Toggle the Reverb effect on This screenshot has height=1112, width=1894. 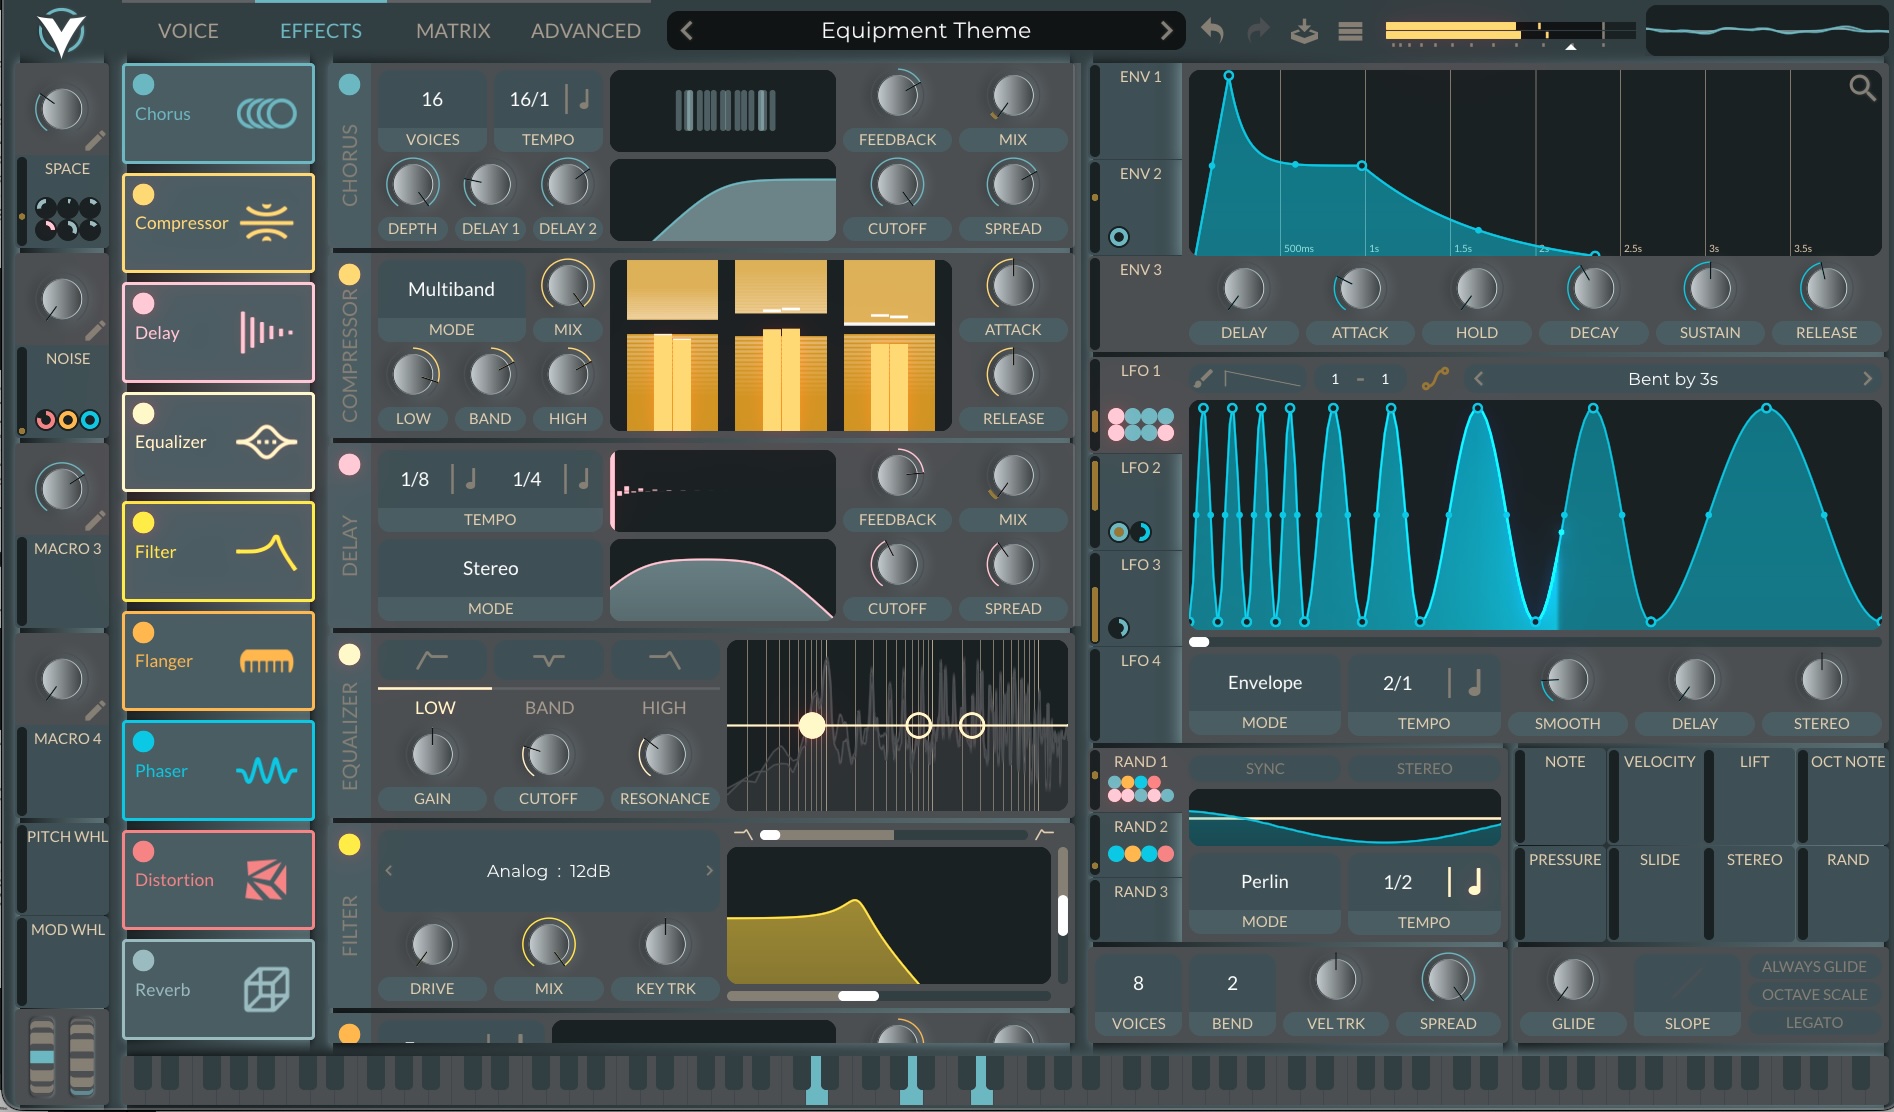point(144,960)
